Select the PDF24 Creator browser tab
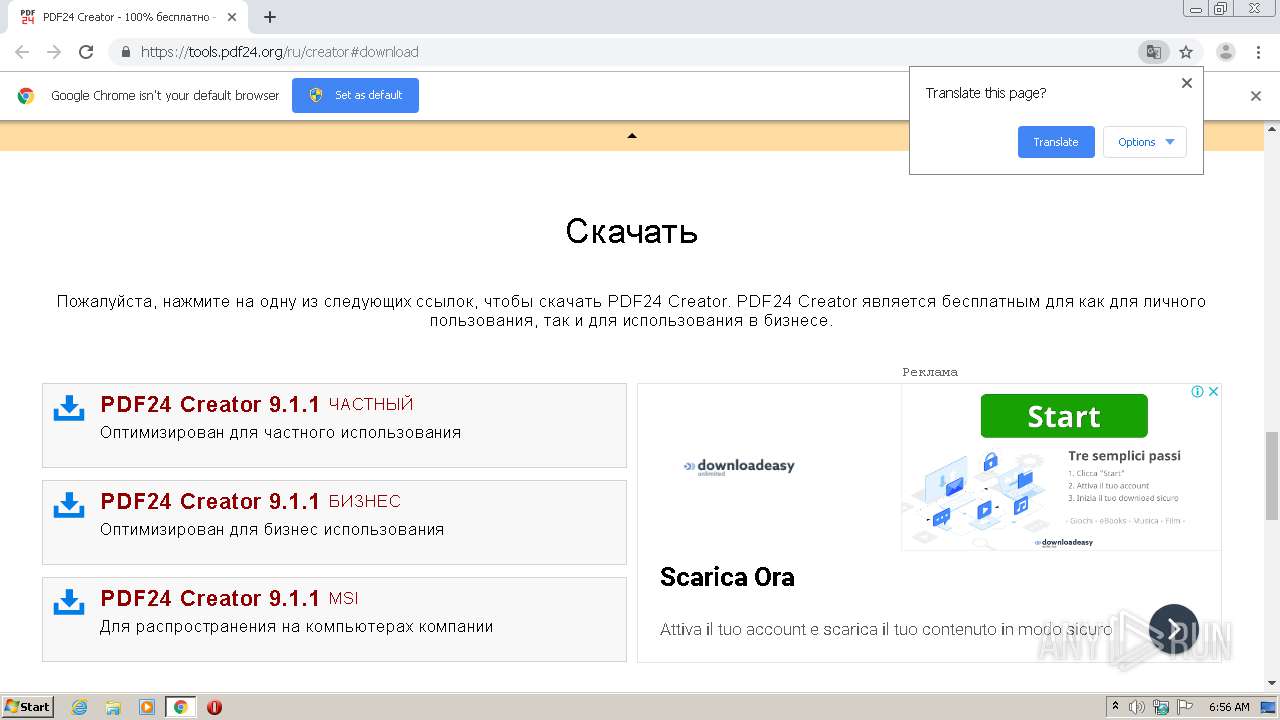The width and height of the screenshot is (1280, 720). pyautogui.click(x=128, y=17)
